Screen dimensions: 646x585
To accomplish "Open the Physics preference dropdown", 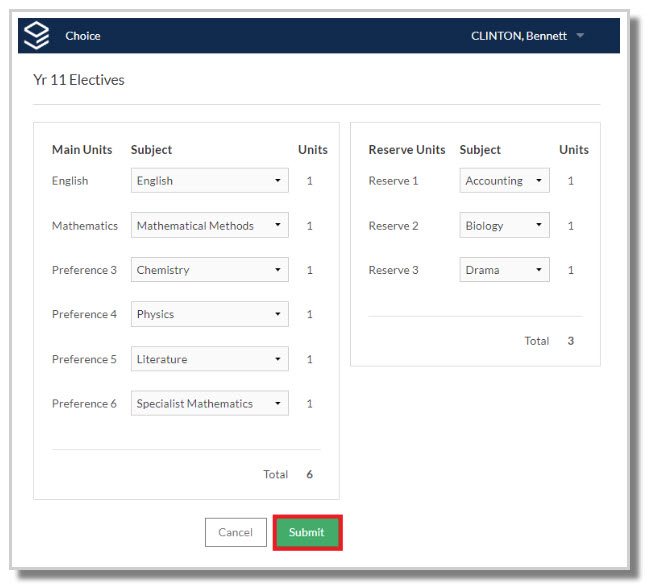I will pyautogui.click(x=210, y=314).
